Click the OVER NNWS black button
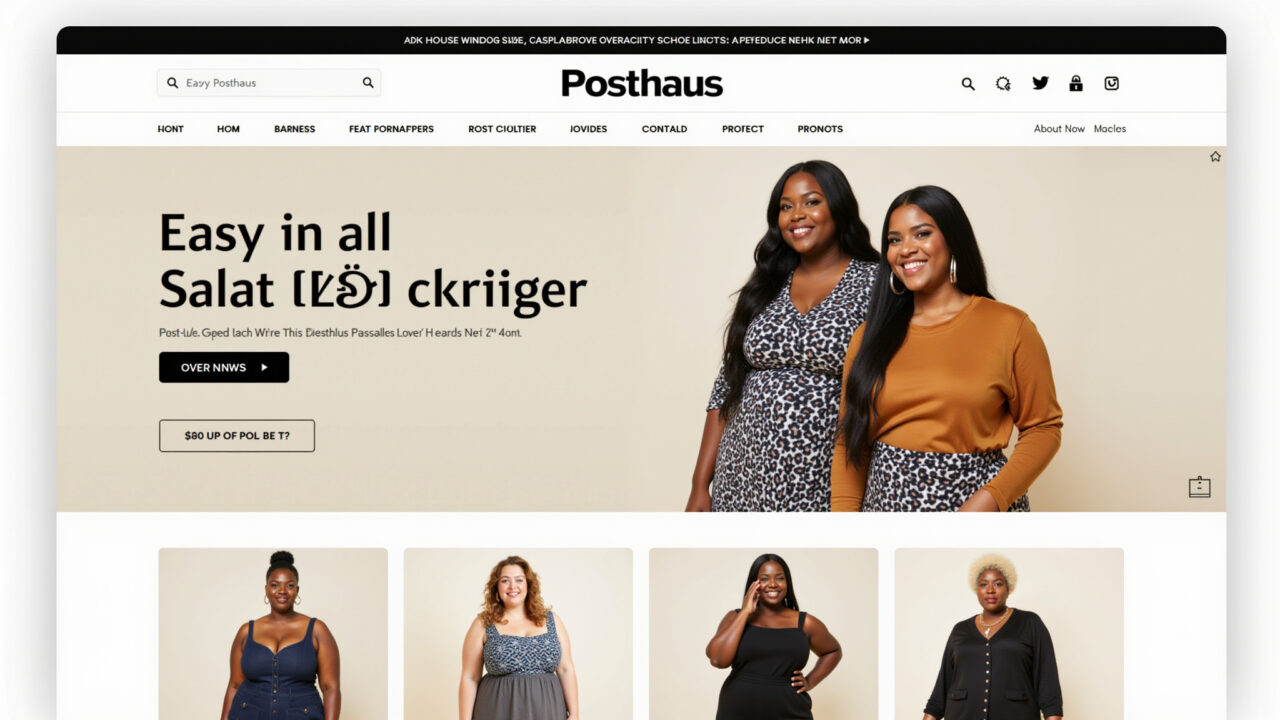Viewport: 1280px width, 720px height. (224, 367)
